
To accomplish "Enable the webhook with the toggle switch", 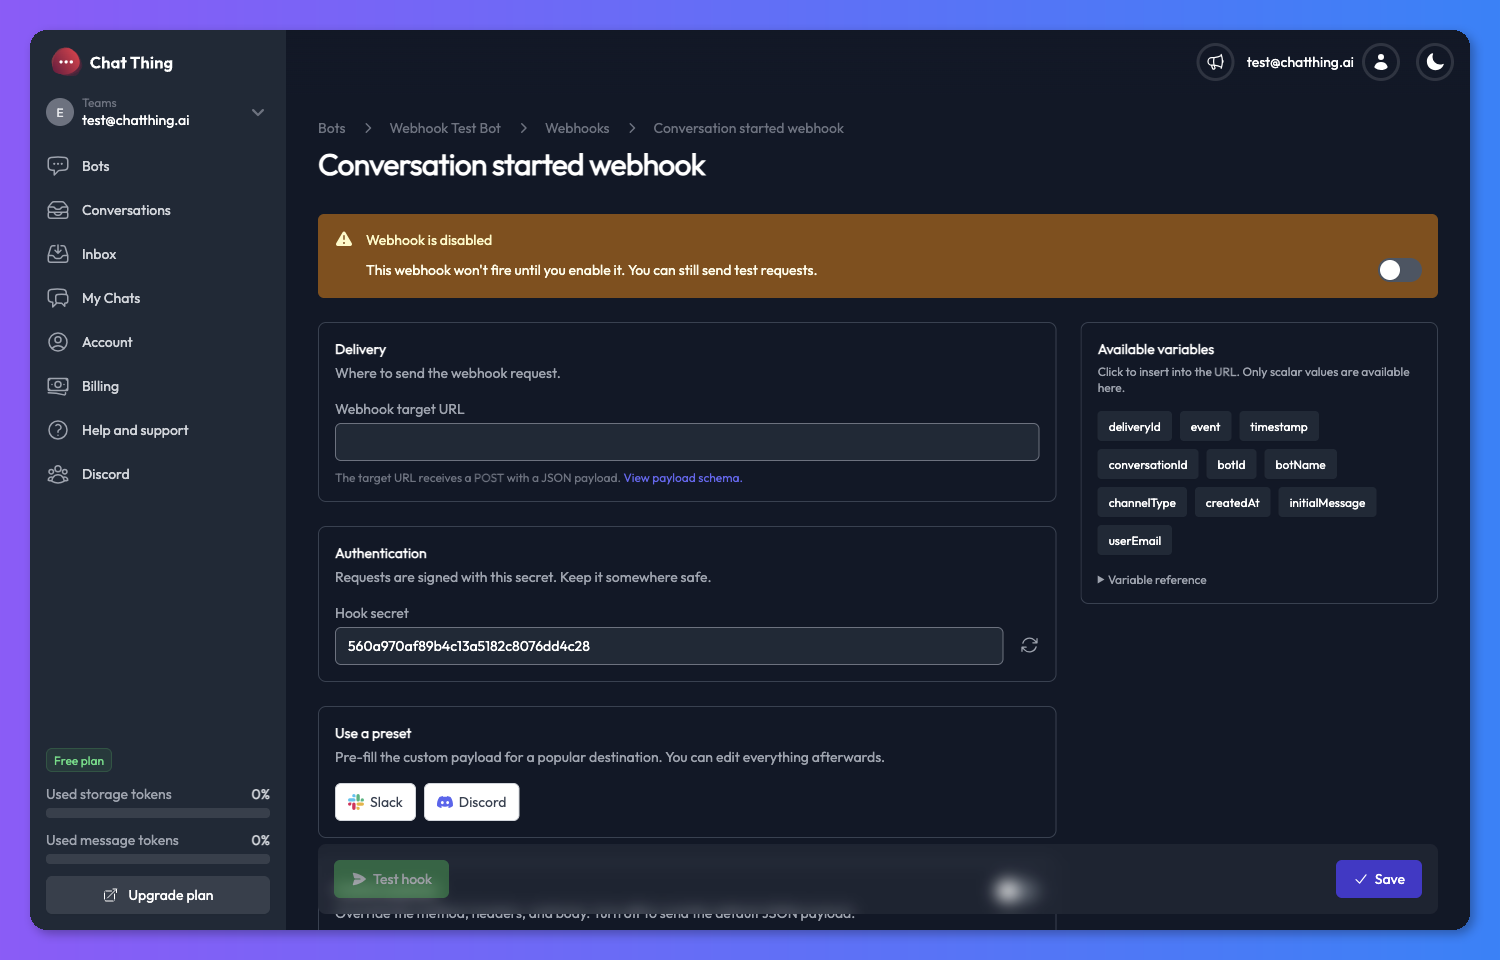I will pos(1399,270).
